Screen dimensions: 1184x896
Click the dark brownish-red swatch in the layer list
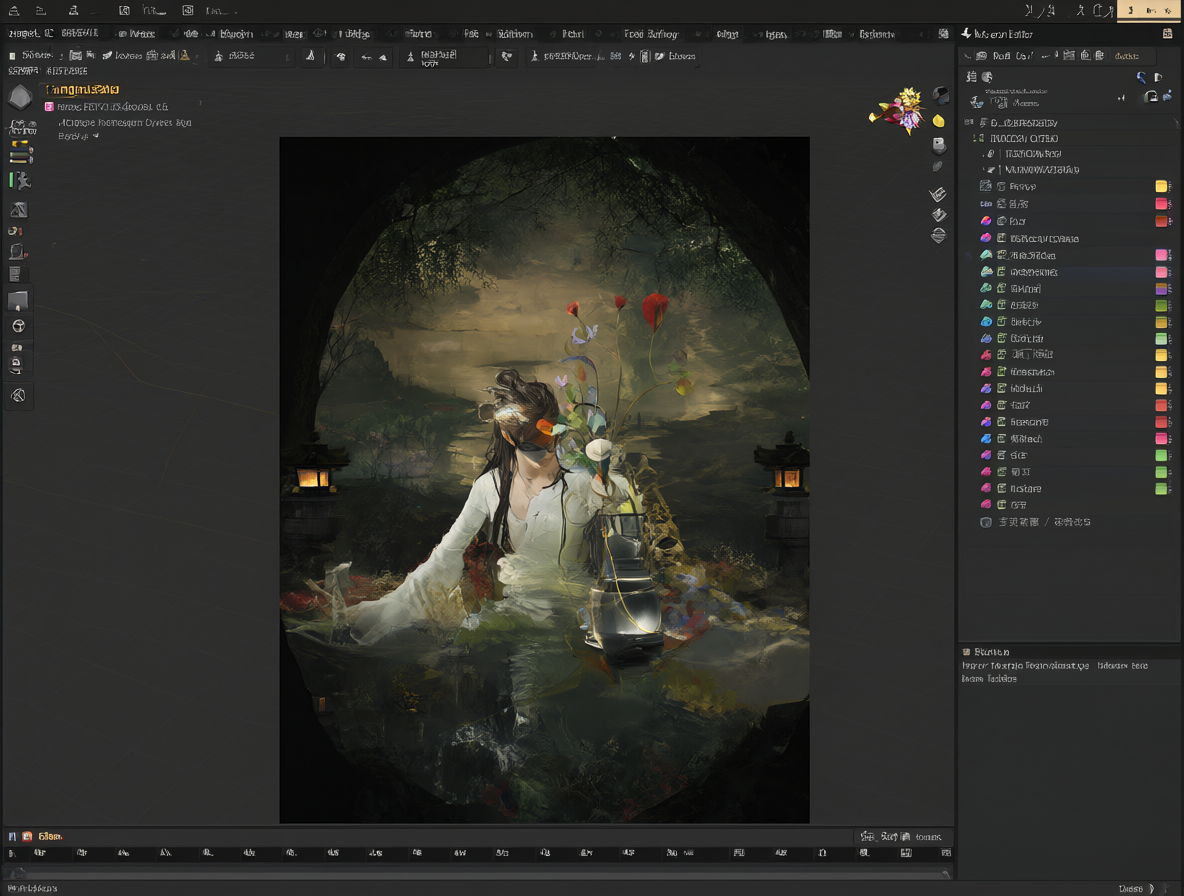click(1161, 221)
